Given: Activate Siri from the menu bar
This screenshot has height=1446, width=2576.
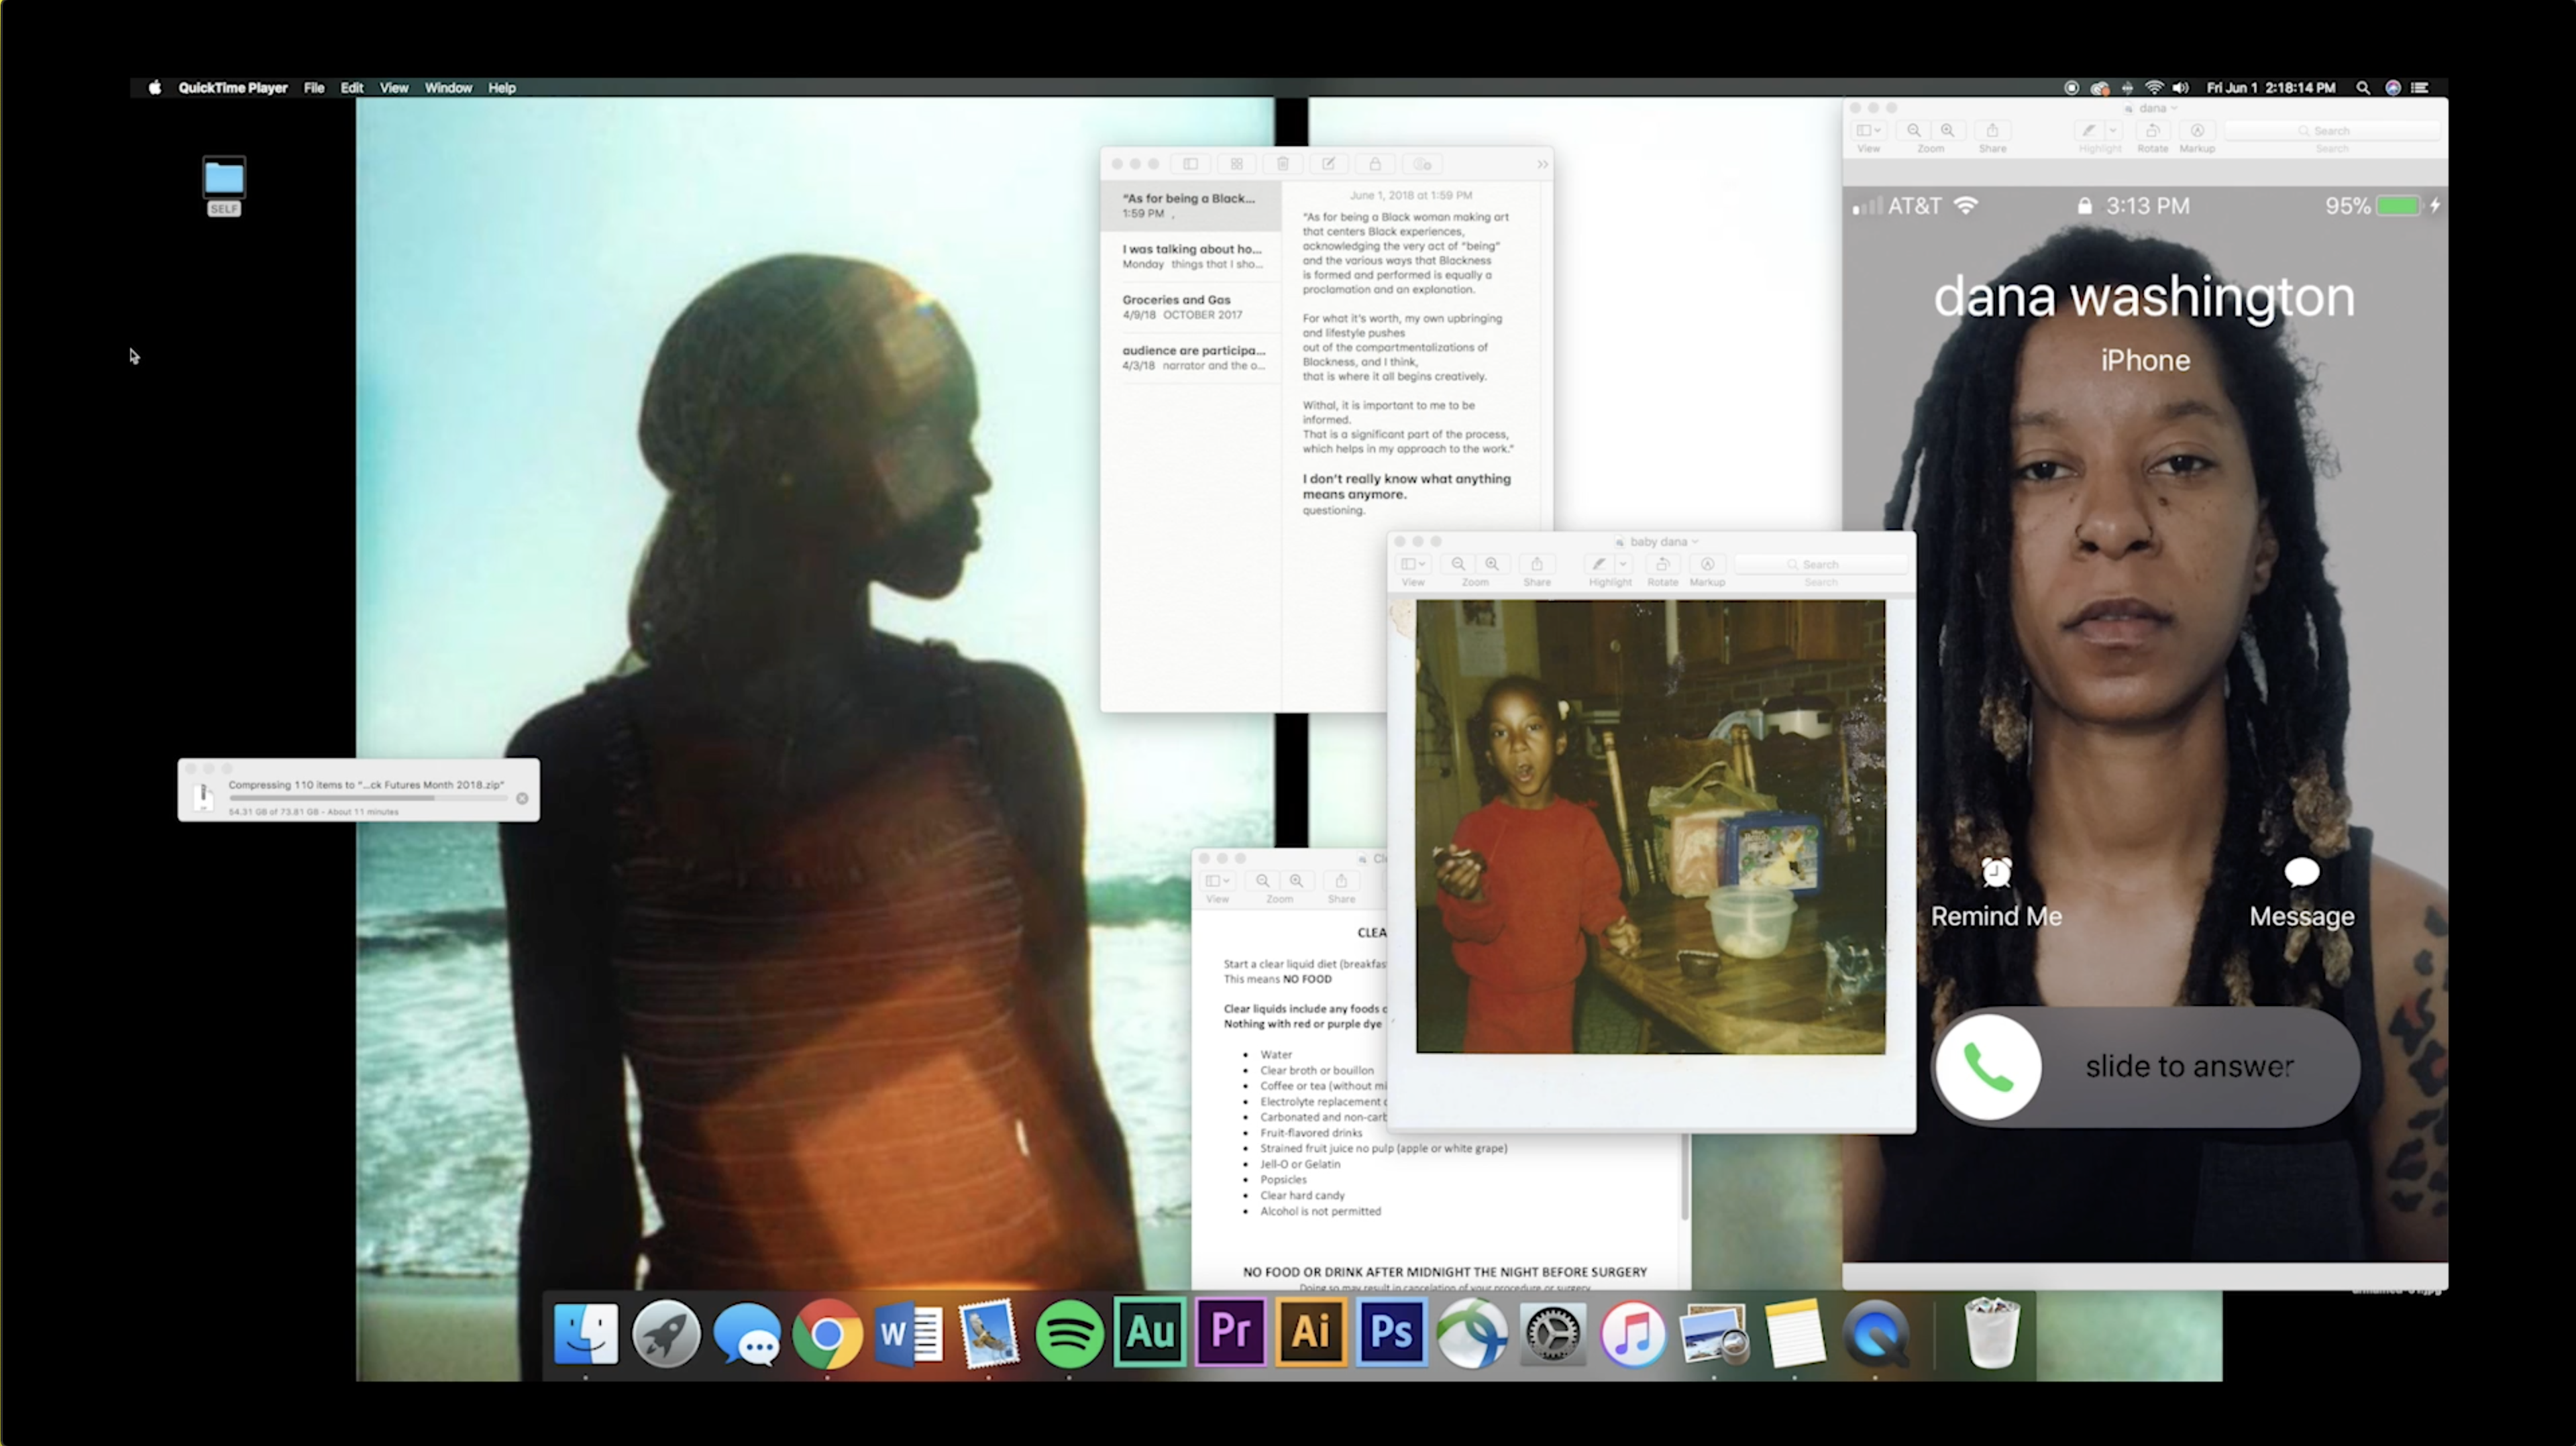Looking at the screenshot, I should pyautogui.click(x=2393, y=88).
